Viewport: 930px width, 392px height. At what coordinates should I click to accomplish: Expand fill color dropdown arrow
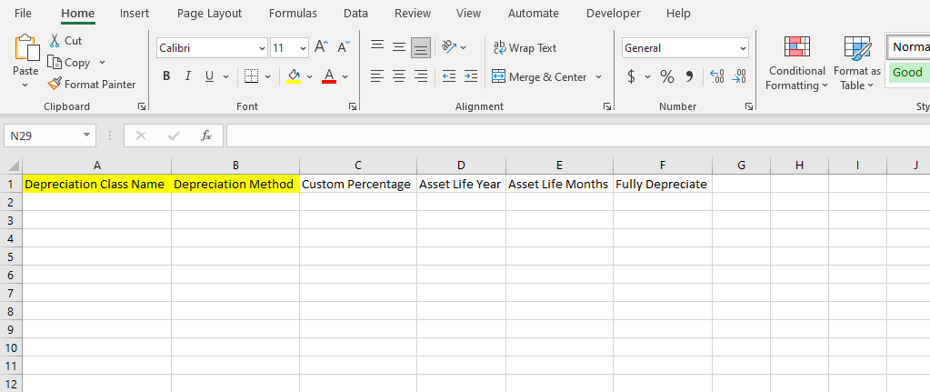[x=309, y=77]
